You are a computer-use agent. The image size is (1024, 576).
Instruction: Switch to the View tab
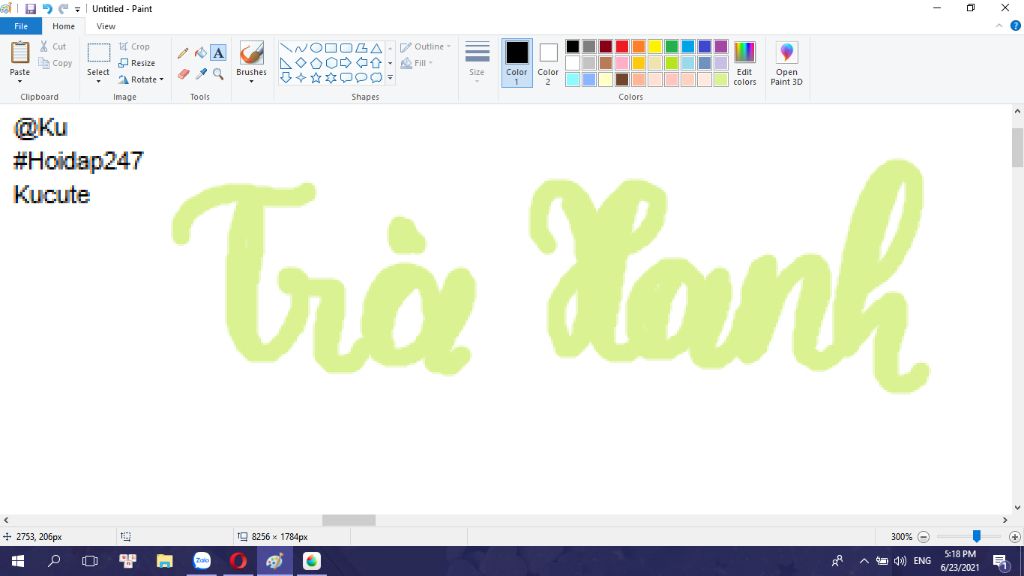[x=106, y=26]
